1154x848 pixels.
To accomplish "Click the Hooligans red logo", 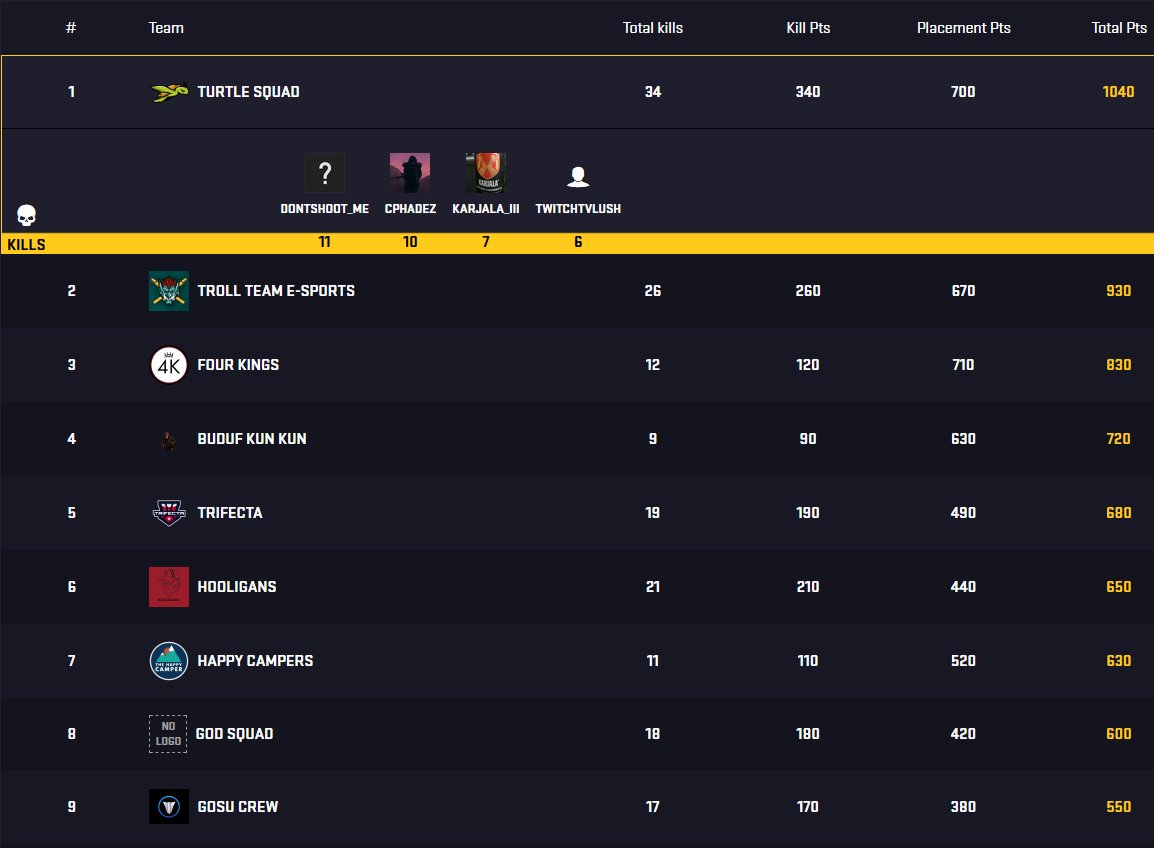I will 169,587.
